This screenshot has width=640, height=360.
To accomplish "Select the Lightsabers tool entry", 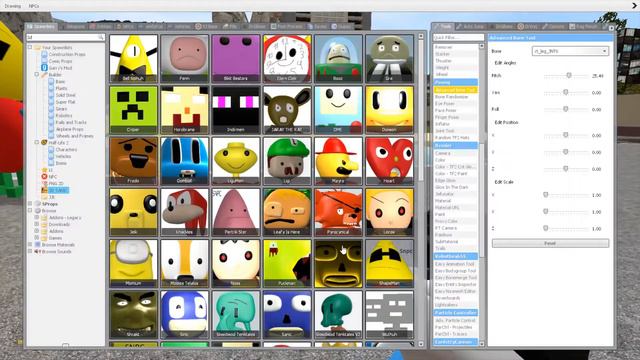I will (456, 305).
